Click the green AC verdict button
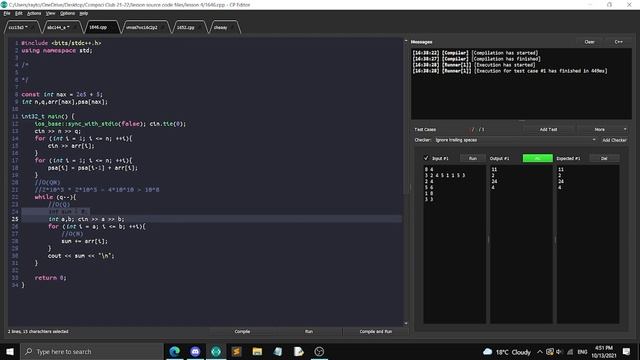640x360 pixels. (x=538, y=158)
